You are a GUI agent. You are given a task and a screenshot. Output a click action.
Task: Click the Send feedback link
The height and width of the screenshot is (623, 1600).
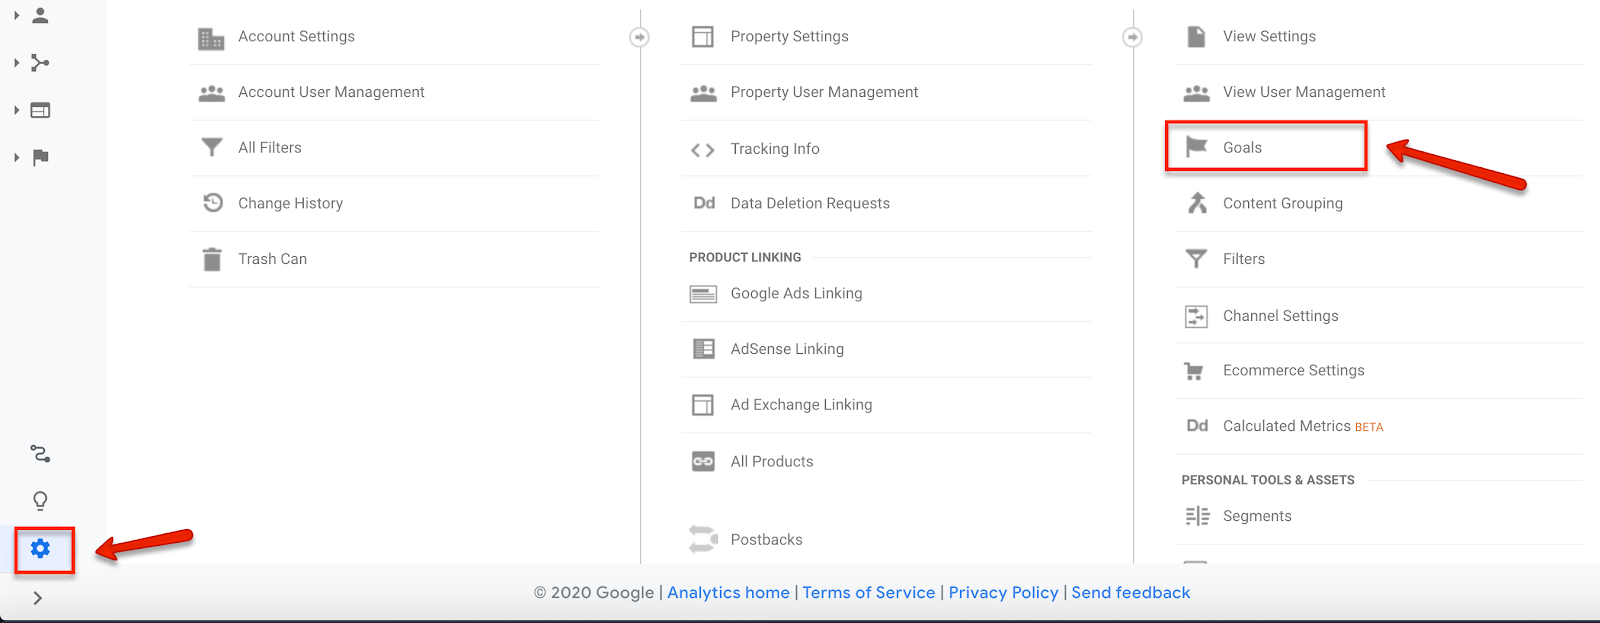[x=1130, y=593]
